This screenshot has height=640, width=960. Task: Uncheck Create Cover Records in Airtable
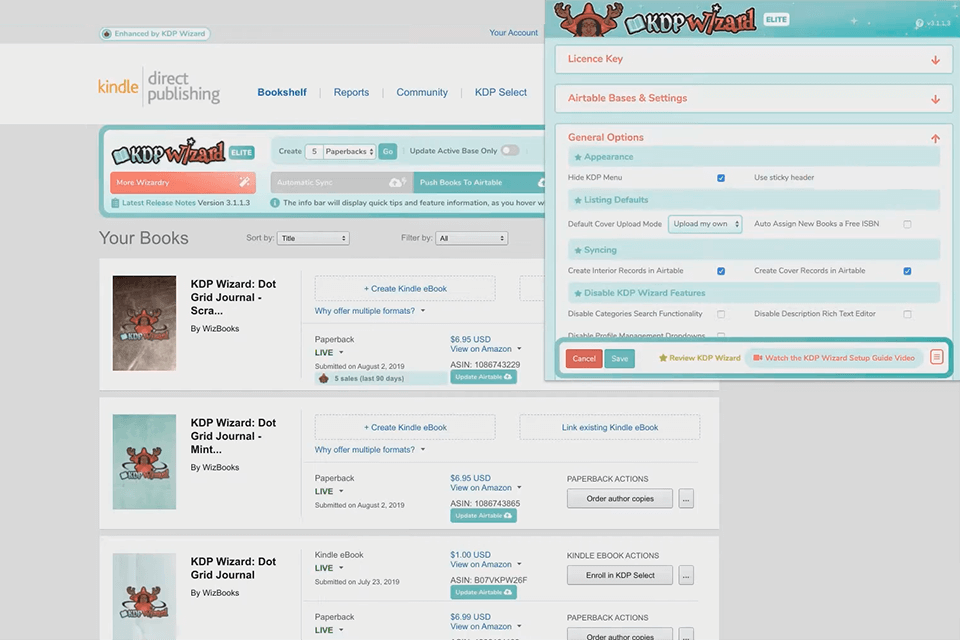pyautogui.click(x=907, y=271)
